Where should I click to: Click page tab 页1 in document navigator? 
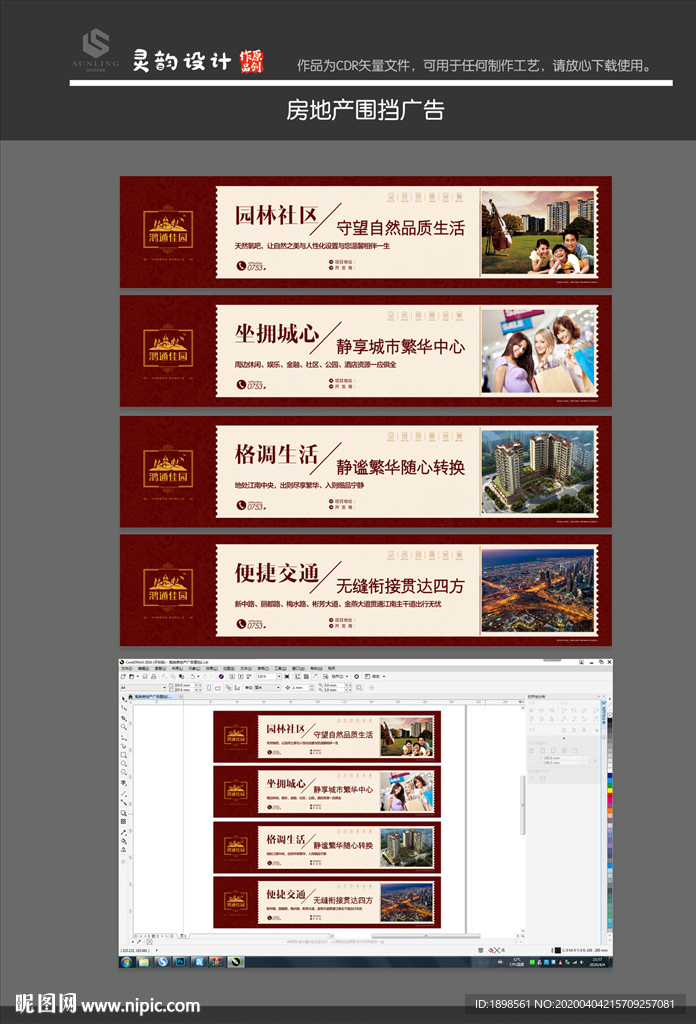pos(183,936)
